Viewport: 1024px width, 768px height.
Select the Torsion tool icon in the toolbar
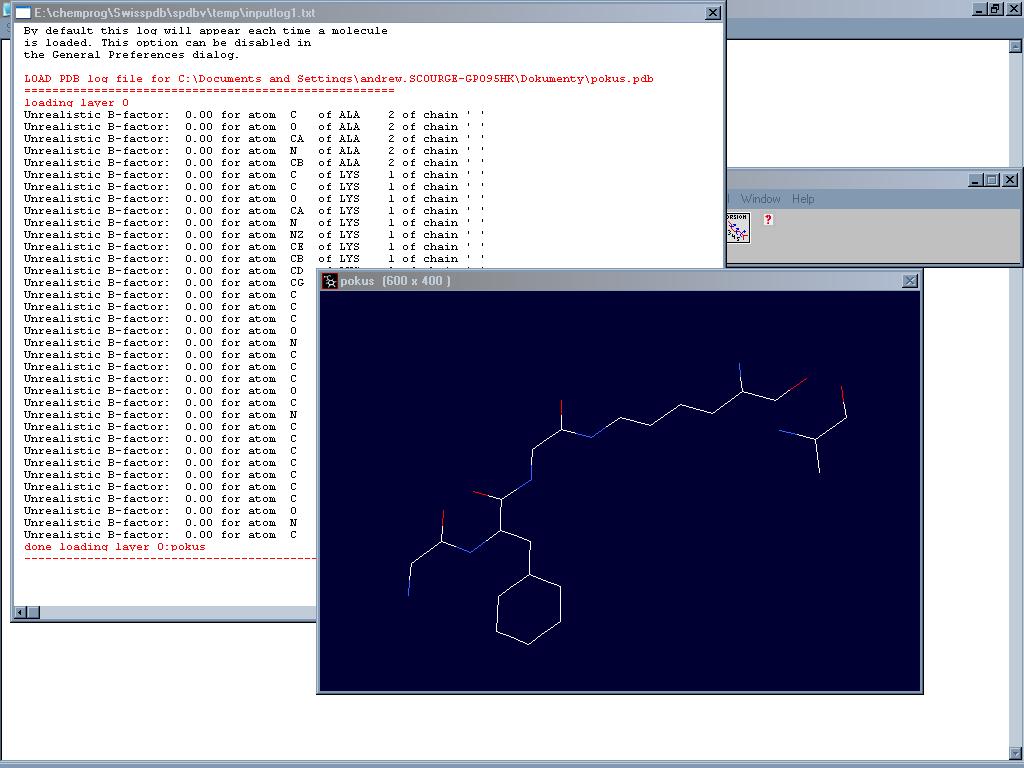click(x=738, y=227)
